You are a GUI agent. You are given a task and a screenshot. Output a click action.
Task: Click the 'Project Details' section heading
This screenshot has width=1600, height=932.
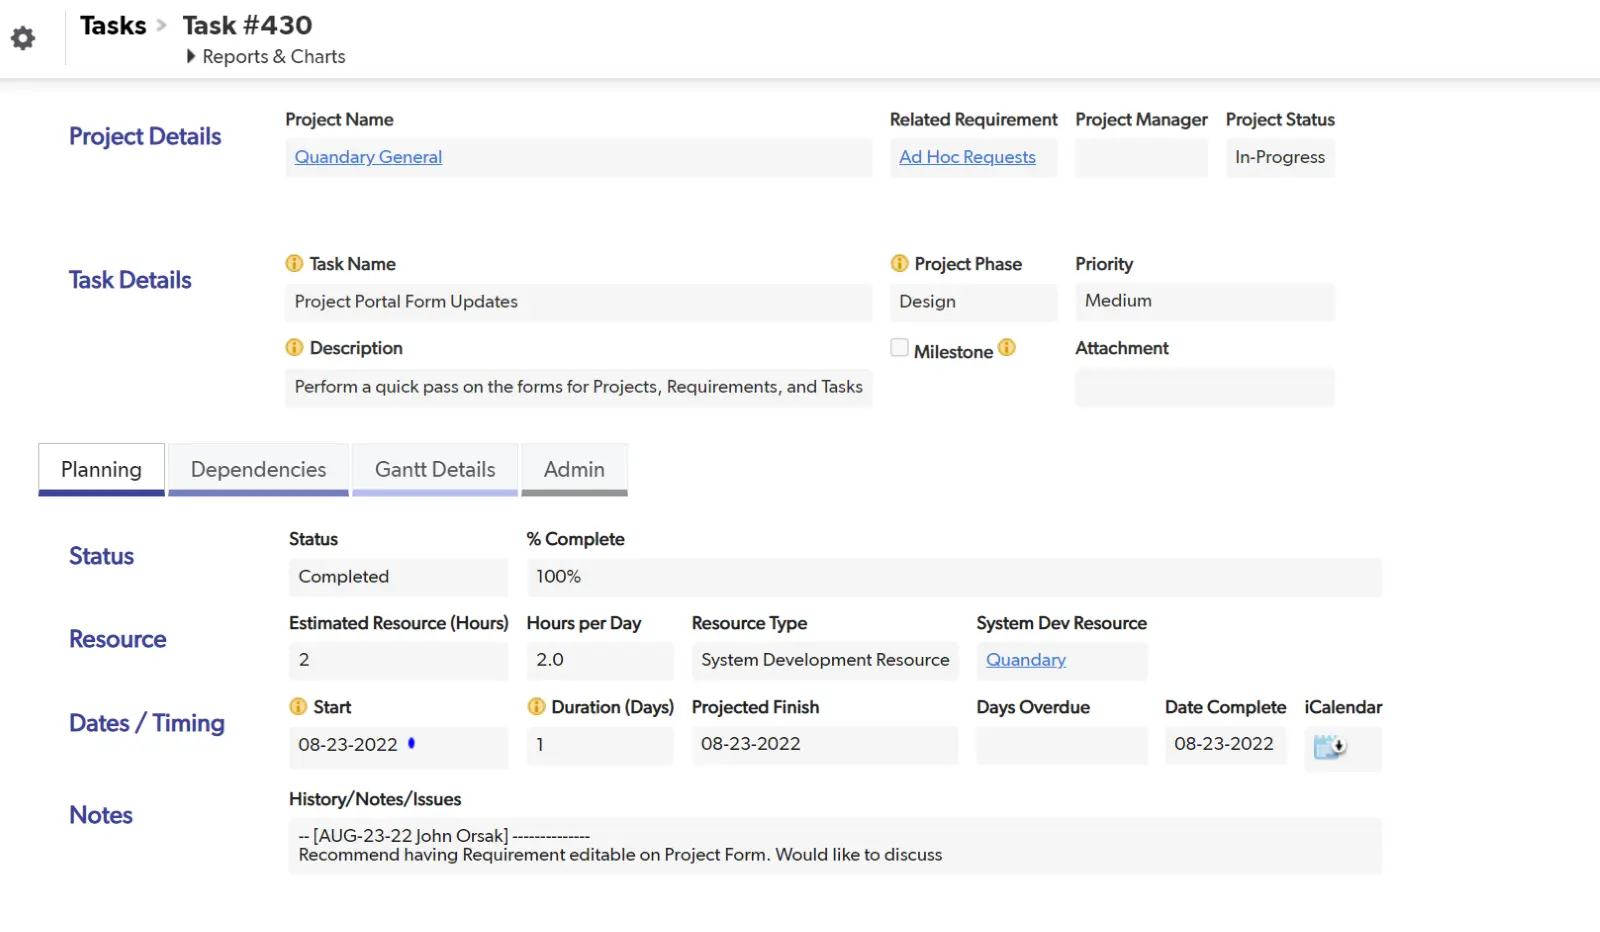pyautogui.click(x=145, y=137)
